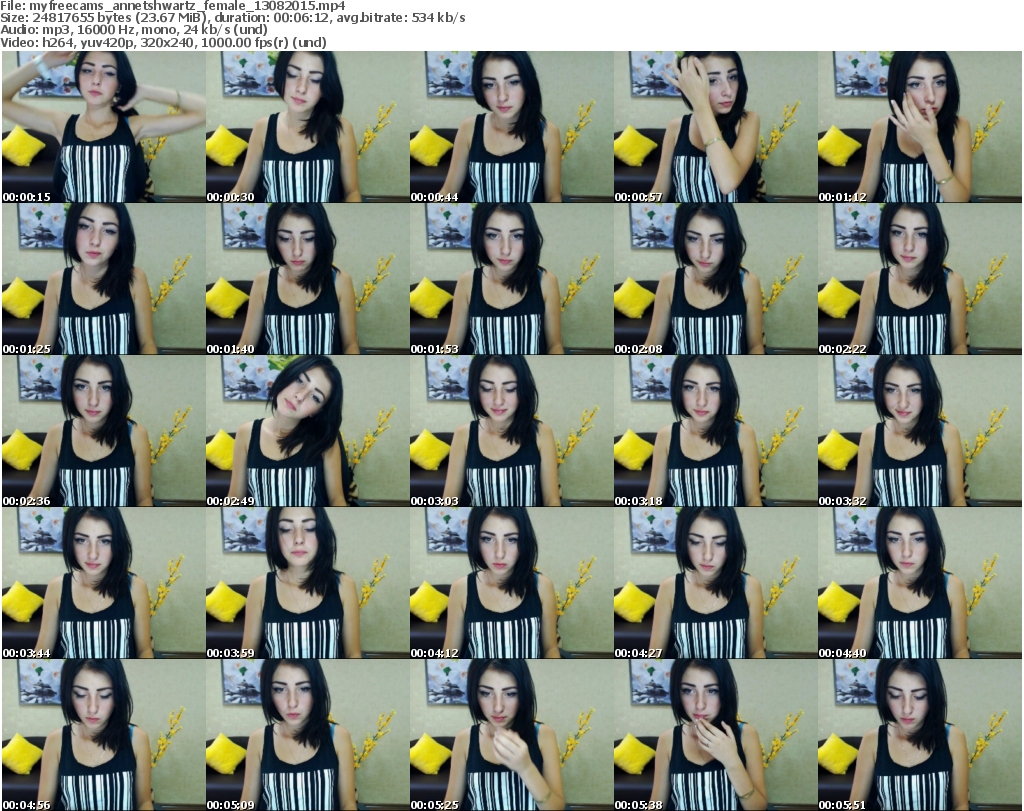Click the File name line in header

click(x=173, y=6)
